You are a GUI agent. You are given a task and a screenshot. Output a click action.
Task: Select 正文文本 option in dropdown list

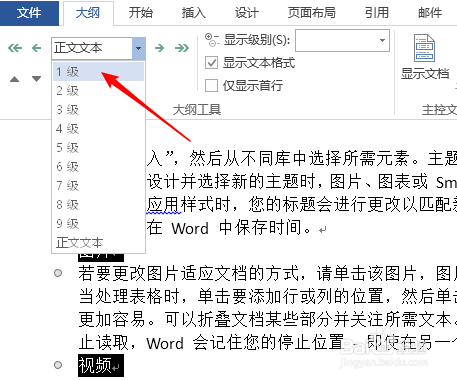click(x=98, y=243)
